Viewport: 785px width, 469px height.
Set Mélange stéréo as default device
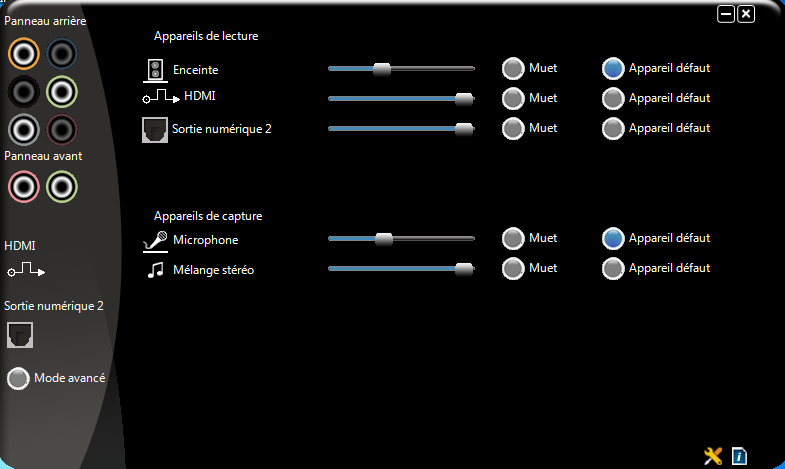(x=613, y=269)
